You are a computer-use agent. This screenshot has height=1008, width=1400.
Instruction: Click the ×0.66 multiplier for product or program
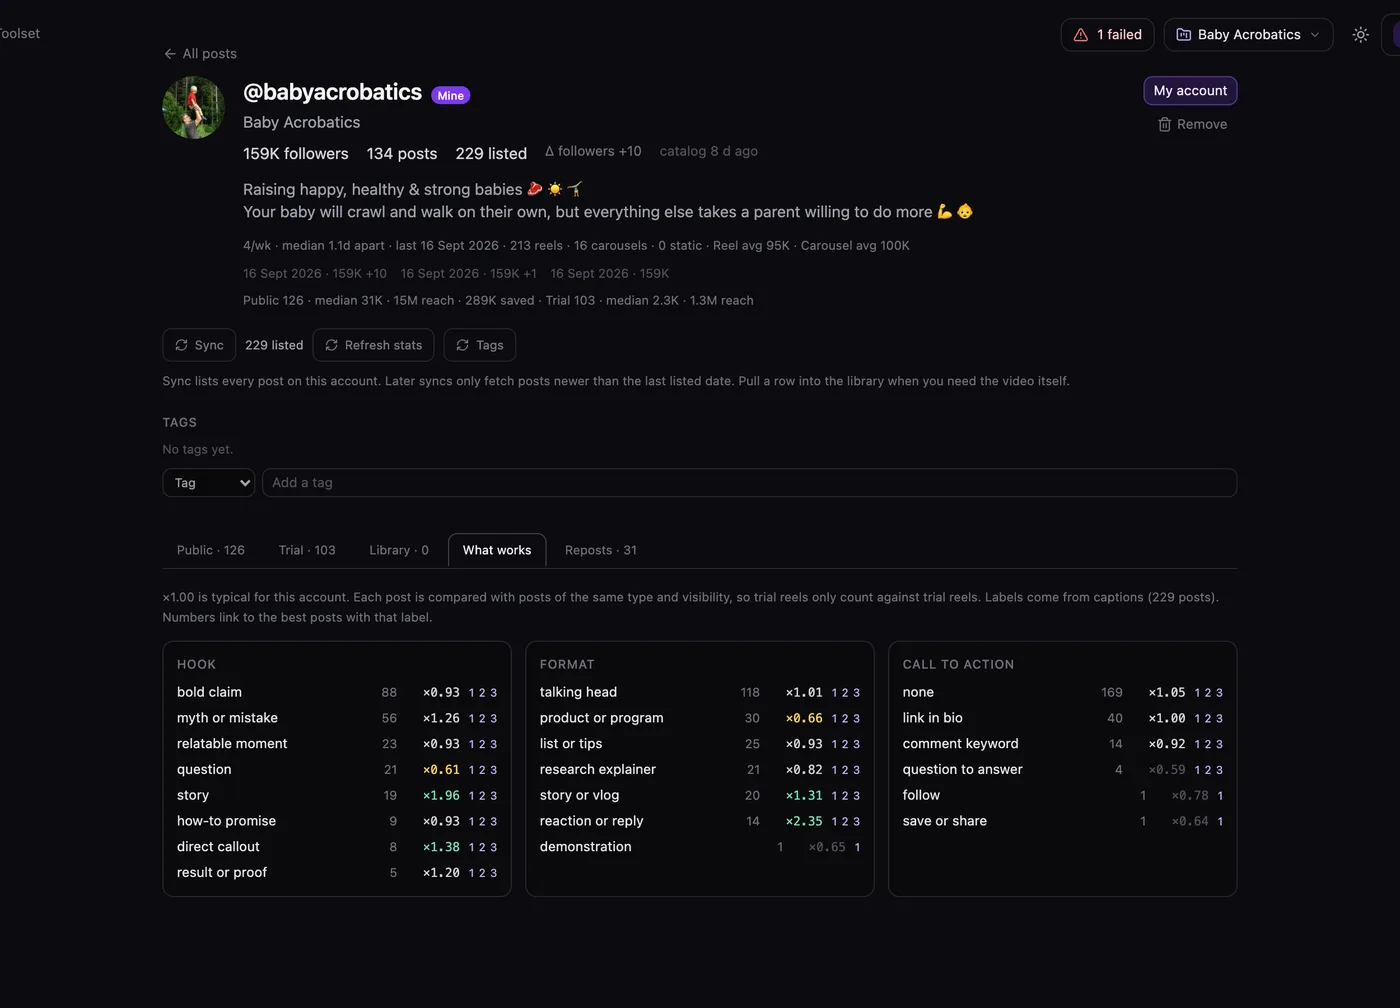tap(804, 719)
